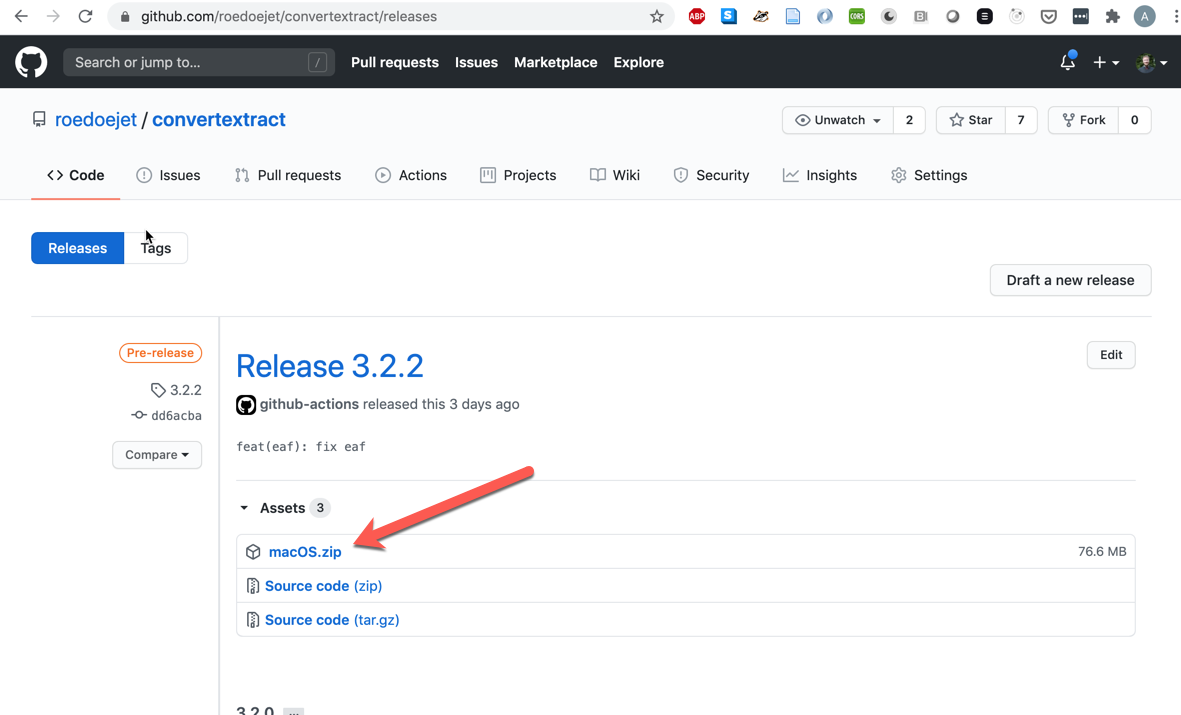1181x715 pixels.
Task: Download macOS.zip
Action: point(305,552)
